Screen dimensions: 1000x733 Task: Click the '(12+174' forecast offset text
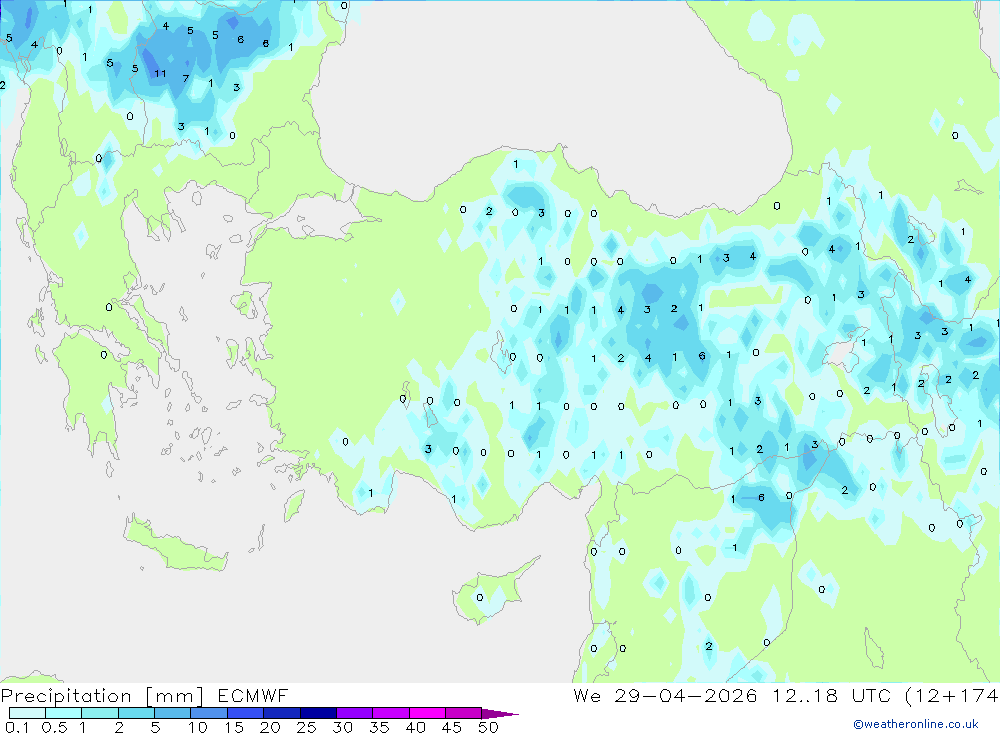tap(952, 695)
